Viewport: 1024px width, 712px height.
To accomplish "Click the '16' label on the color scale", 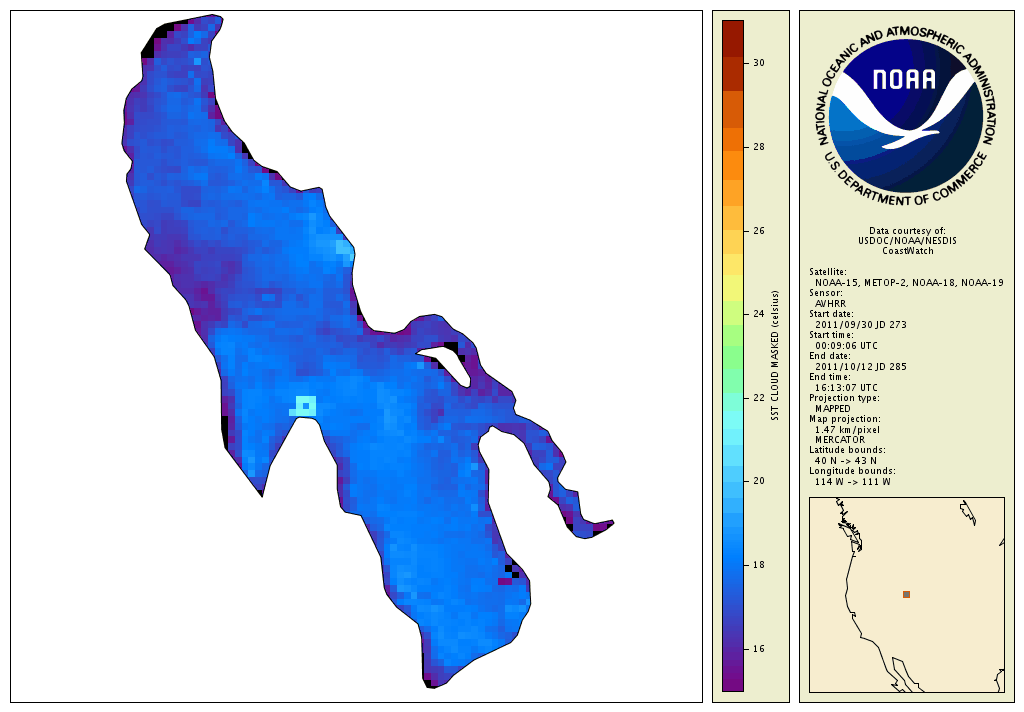I will coord(758,649).
